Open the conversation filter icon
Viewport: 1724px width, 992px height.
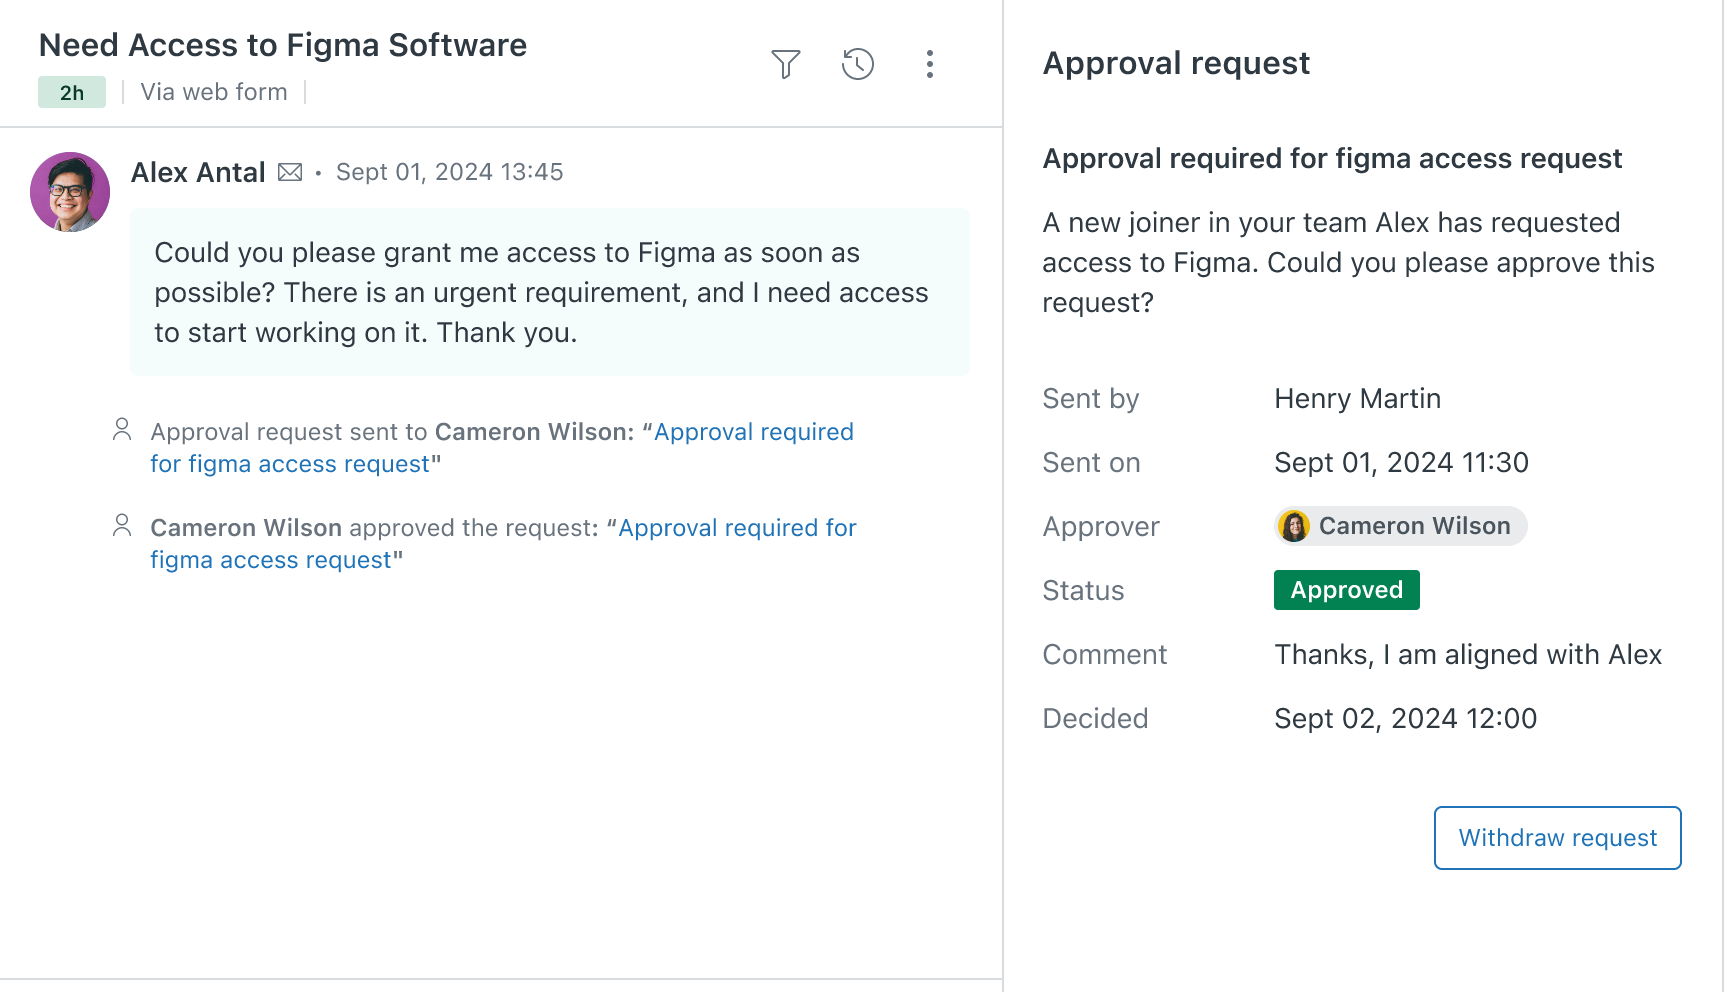(x=786, y=64)
